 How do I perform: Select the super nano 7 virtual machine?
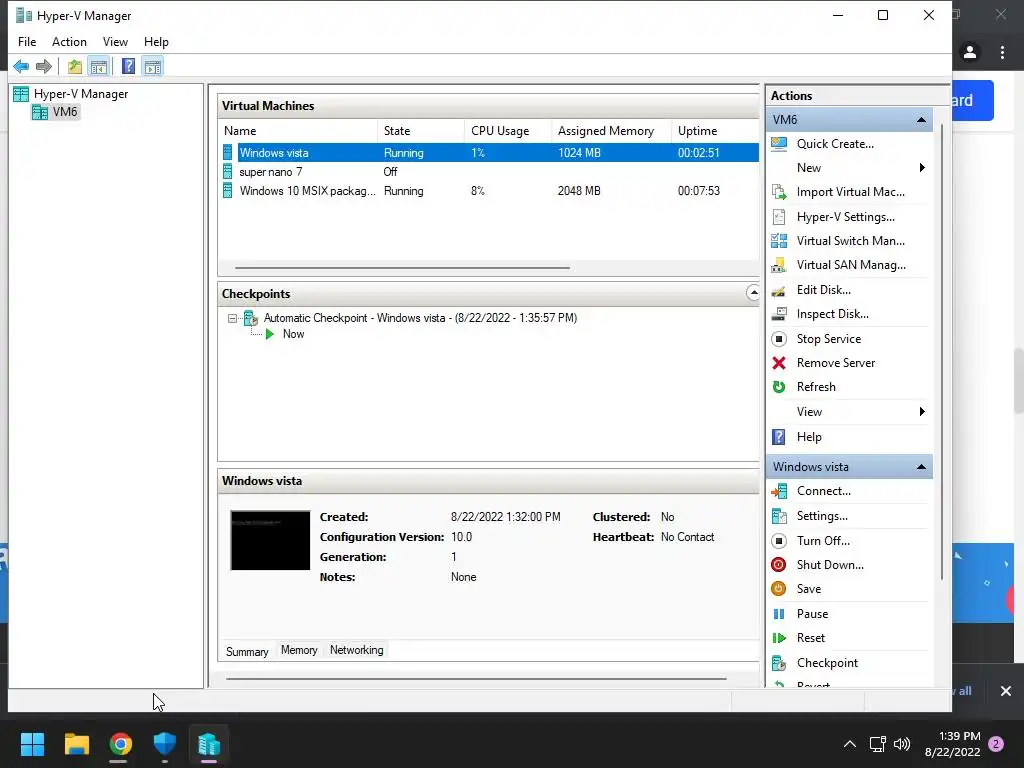[x=489, y=172]
